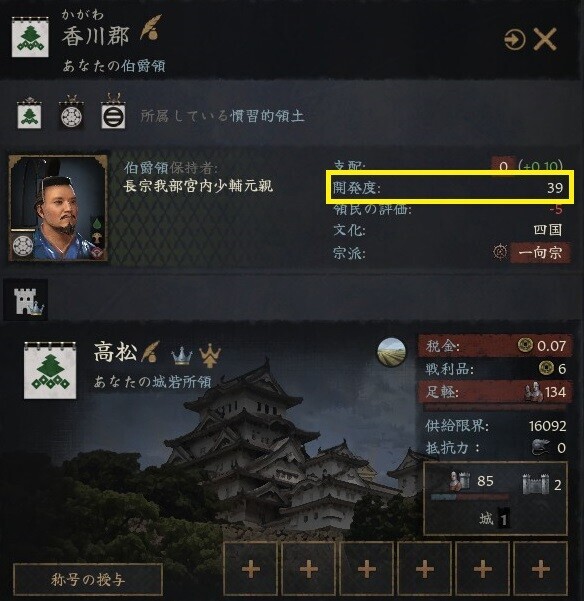Click the 称号の授与 grant title button
The height and width of the screenshot is (601, 584).
click(88, 579)
